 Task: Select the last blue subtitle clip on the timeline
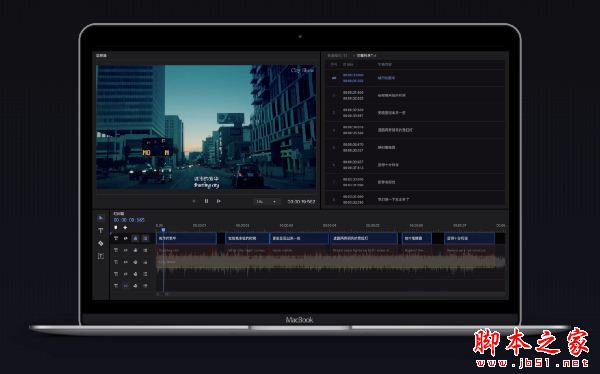[x=470, y=238]
